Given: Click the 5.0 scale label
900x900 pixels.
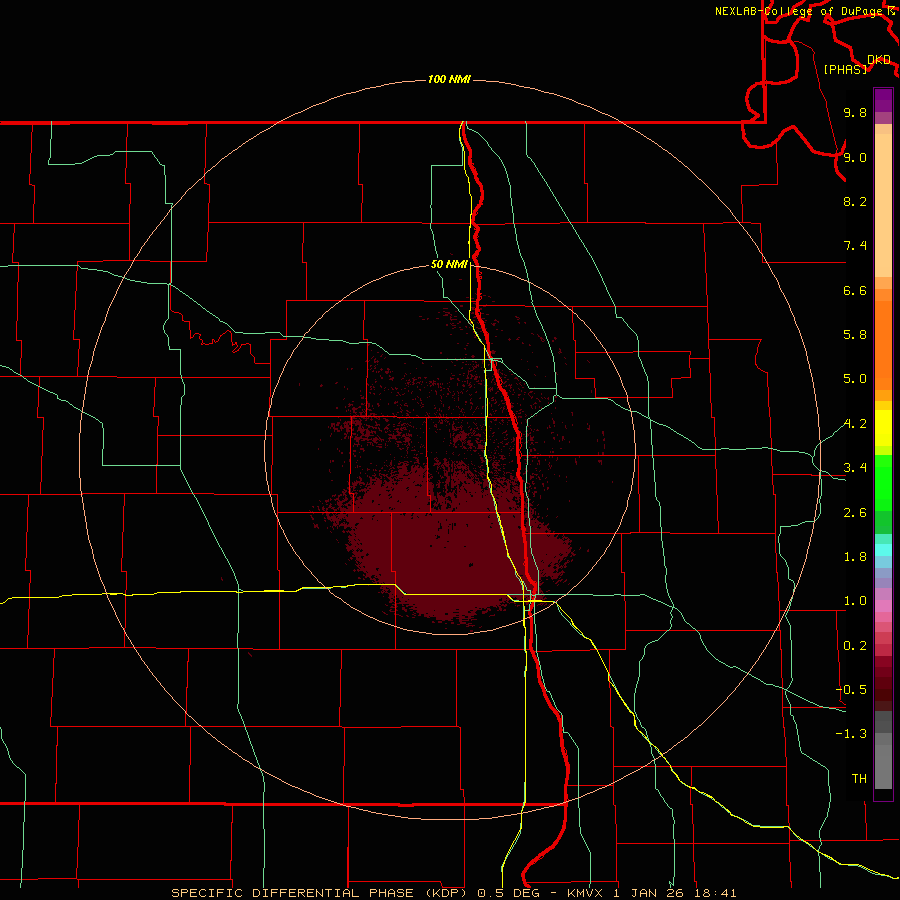Looking at the screenshot, I should coord(855,379).
